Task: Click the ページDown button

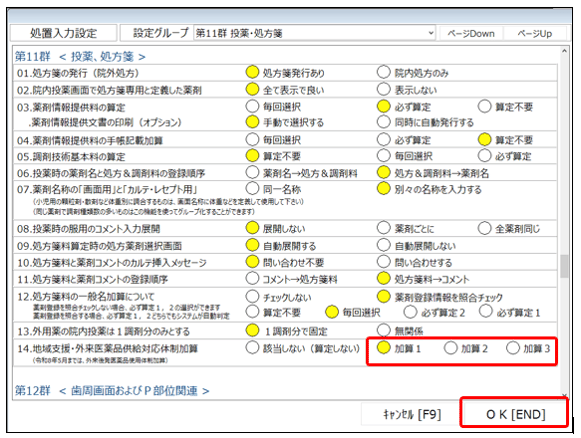Action: [471, 33]
